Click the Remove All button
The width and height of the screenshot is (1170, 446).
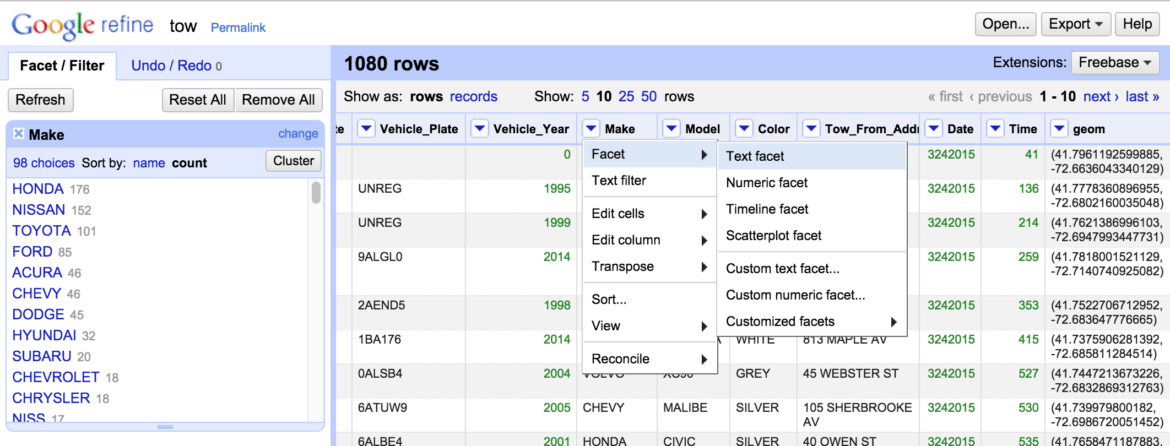click(278, 100)
